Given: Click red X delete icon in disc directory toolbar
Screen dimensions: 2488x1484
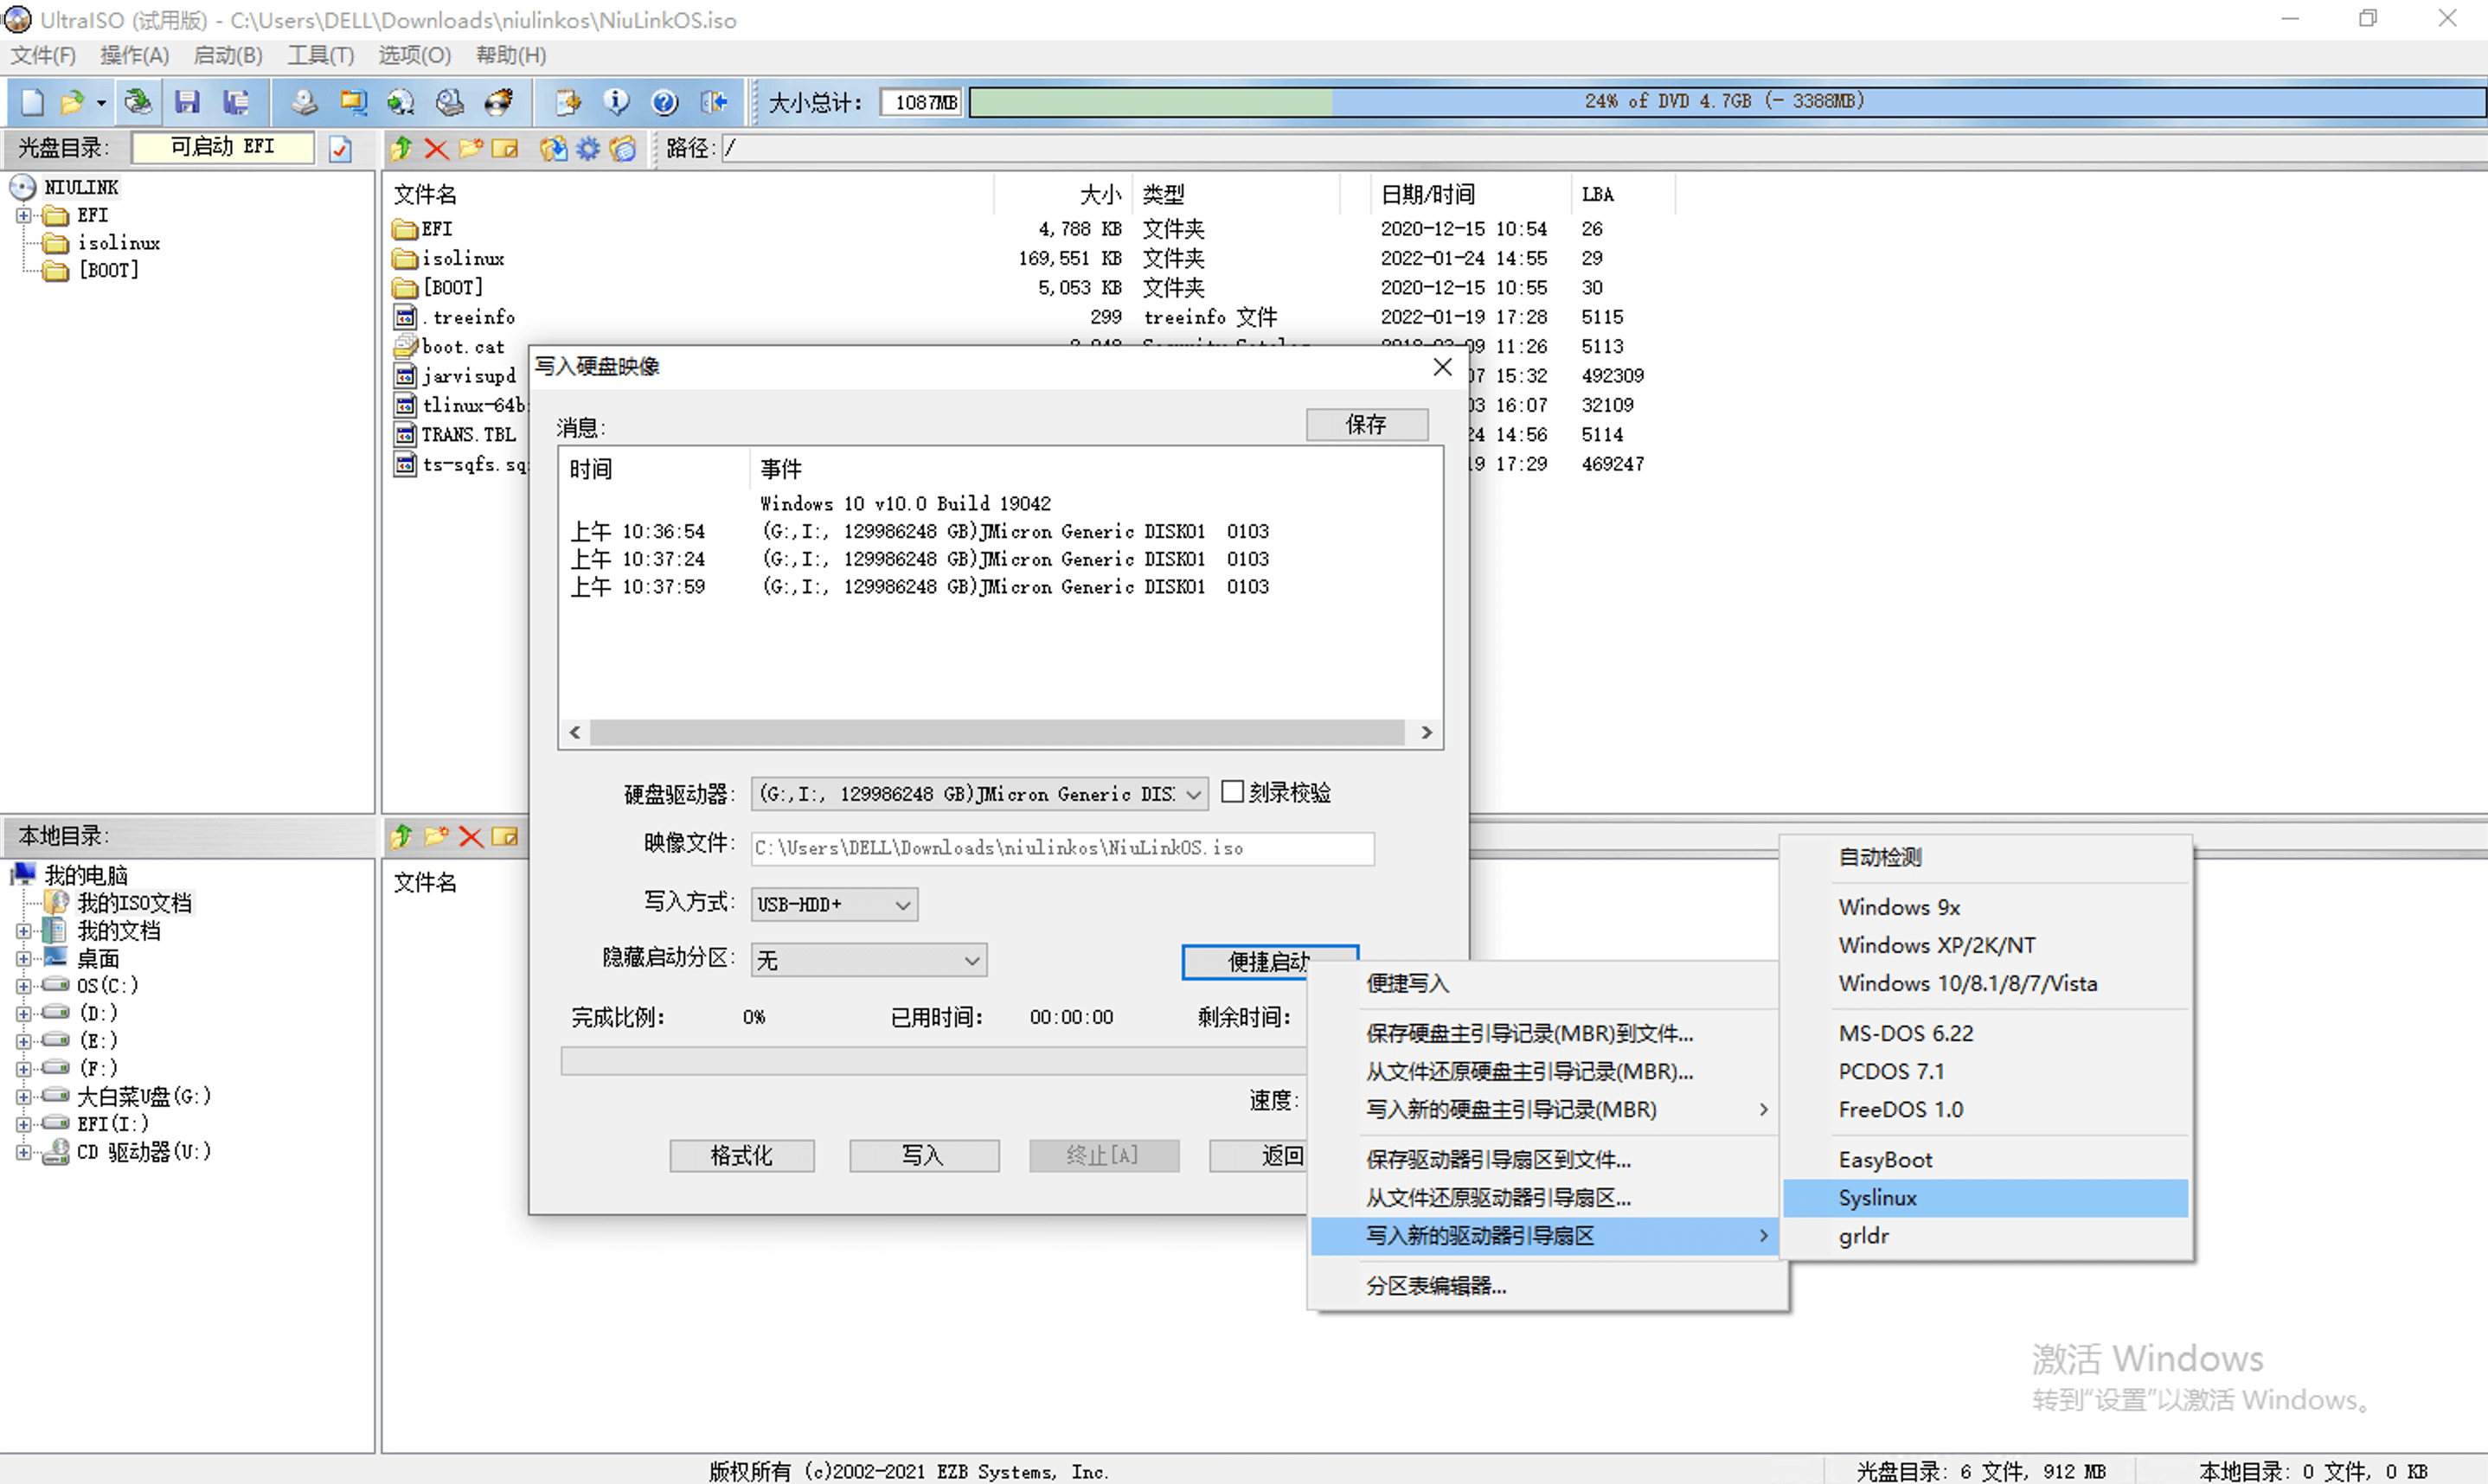Looking at the screenshot, I should click(x=436, y=149).
